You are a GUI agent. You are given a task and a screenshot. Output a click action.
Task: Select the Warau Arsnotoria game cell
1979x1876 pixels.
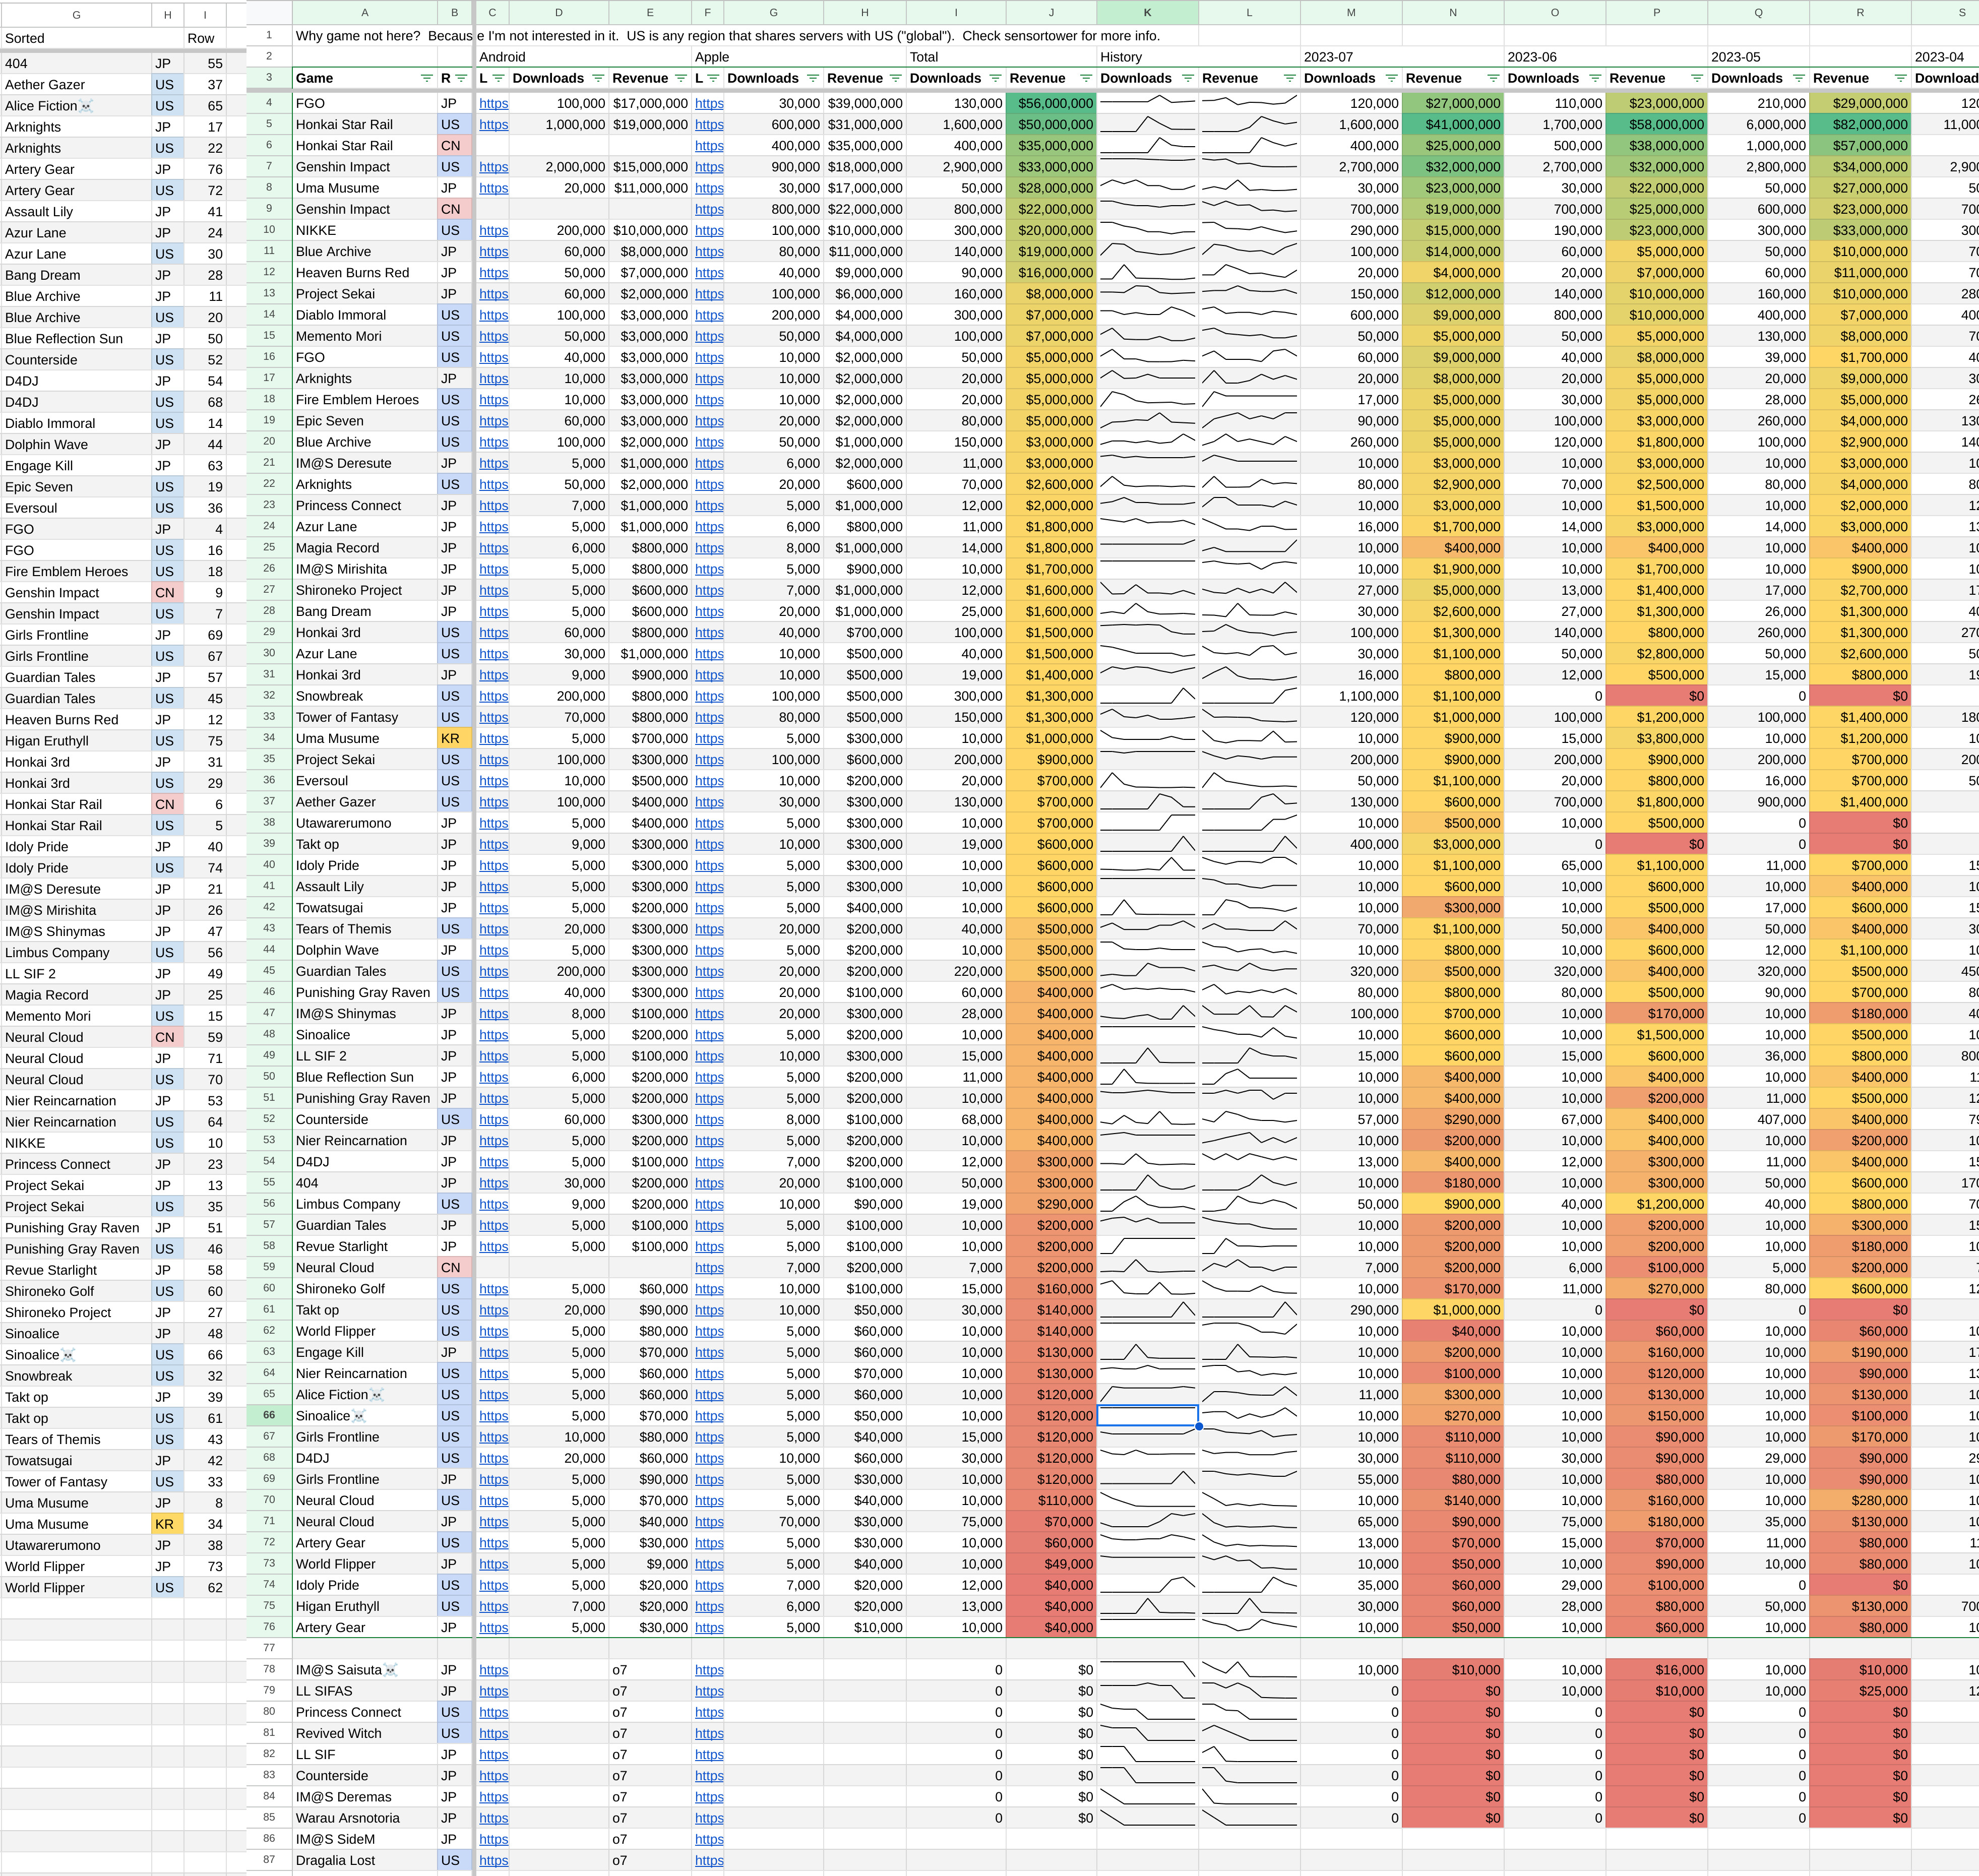click(365, 1818)
